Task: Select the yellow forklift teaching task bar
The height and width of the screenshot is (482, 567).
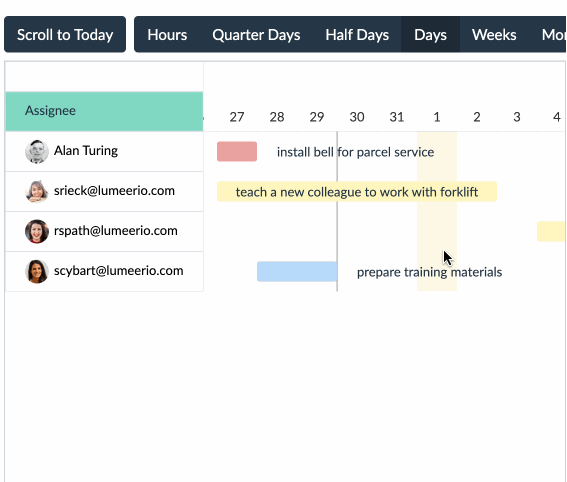Action: [x=357, y=192]
